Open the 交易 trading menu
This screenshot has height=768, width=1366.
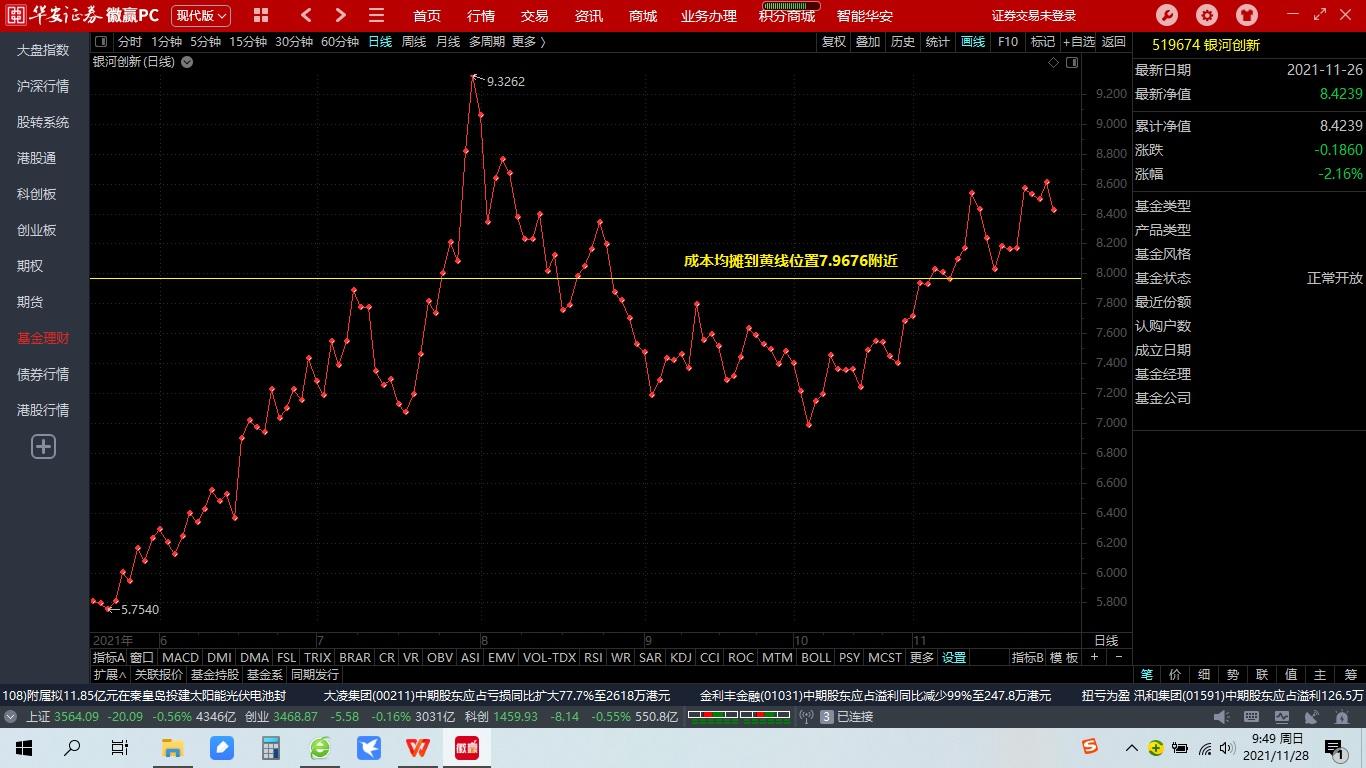click(x=535, y=16)
